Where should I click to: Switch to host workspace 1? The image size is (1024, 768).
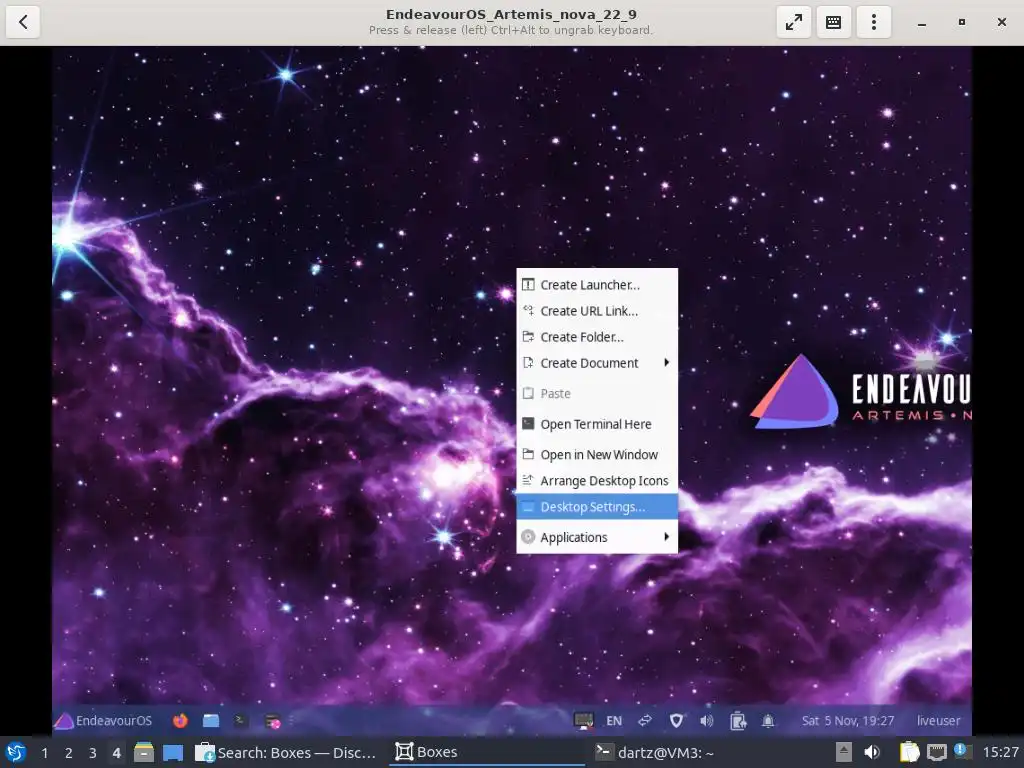[44, 753]
